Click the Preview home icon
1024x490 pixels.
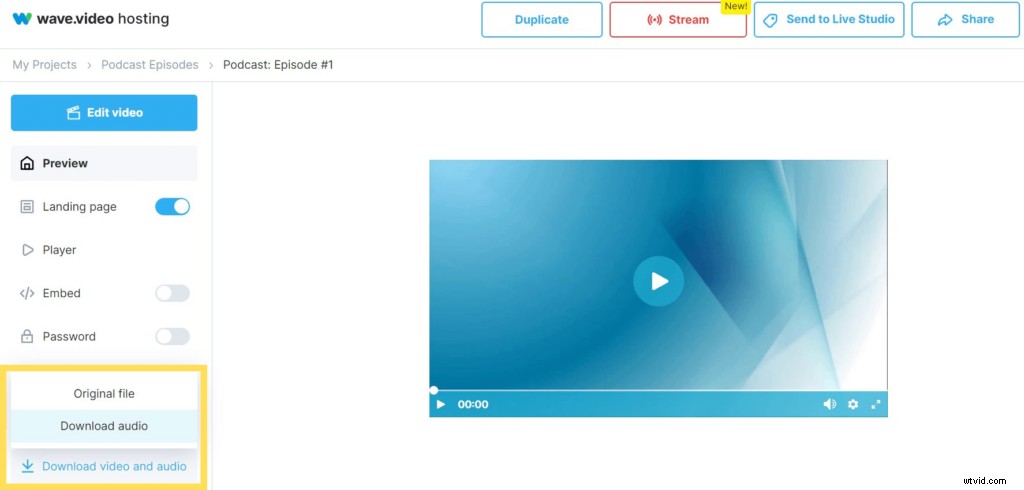click(x=27, y=163)
